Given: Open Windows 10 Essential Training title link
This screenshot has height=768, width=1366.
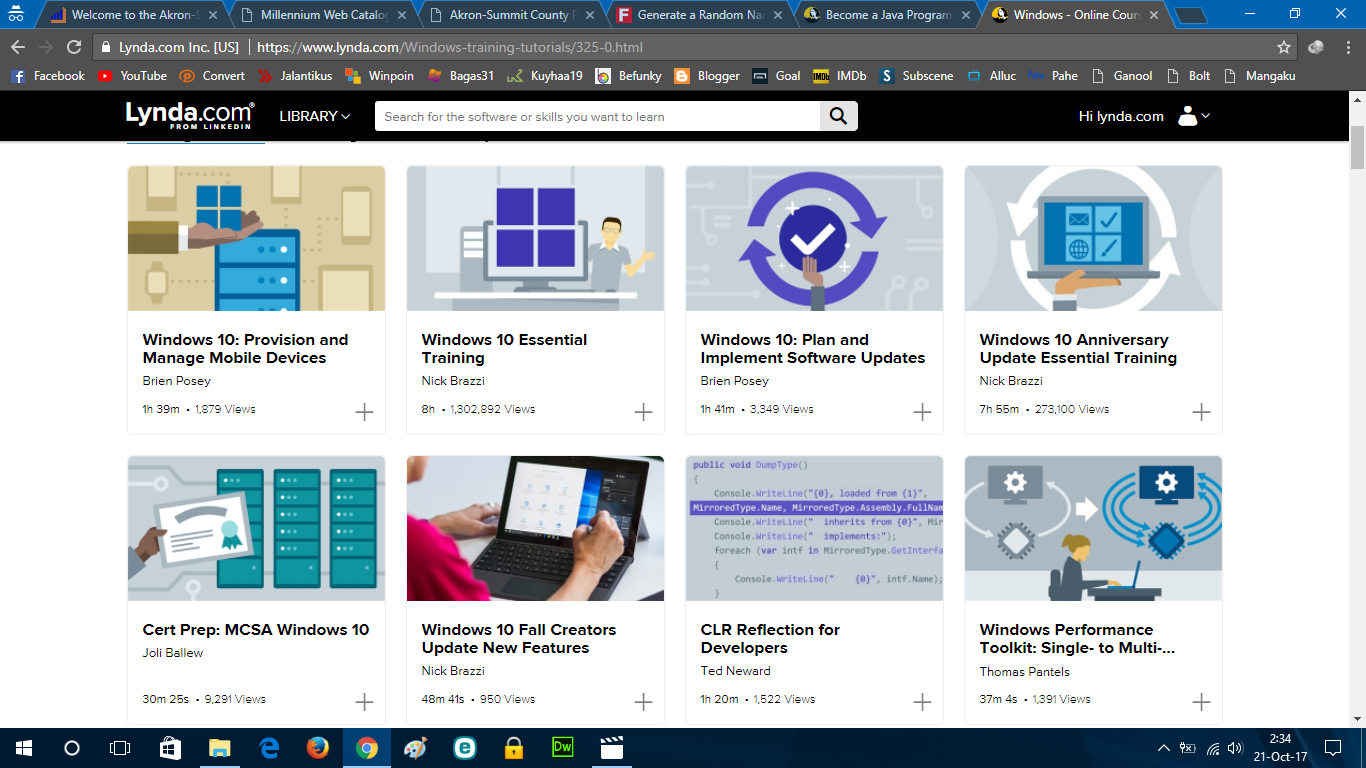Looking at the screenshot, I should (x=504, y=349).
